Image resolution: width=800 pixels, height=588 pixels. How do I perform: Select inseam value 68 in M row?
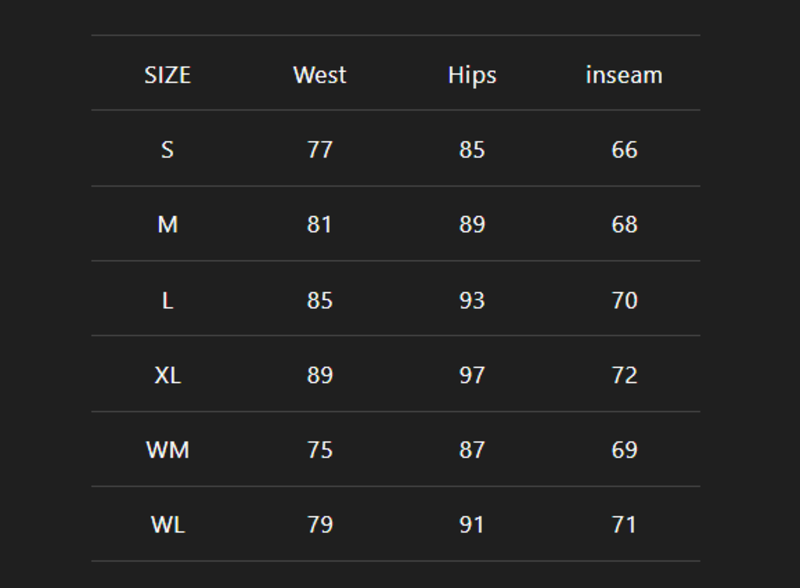[624, 225]
